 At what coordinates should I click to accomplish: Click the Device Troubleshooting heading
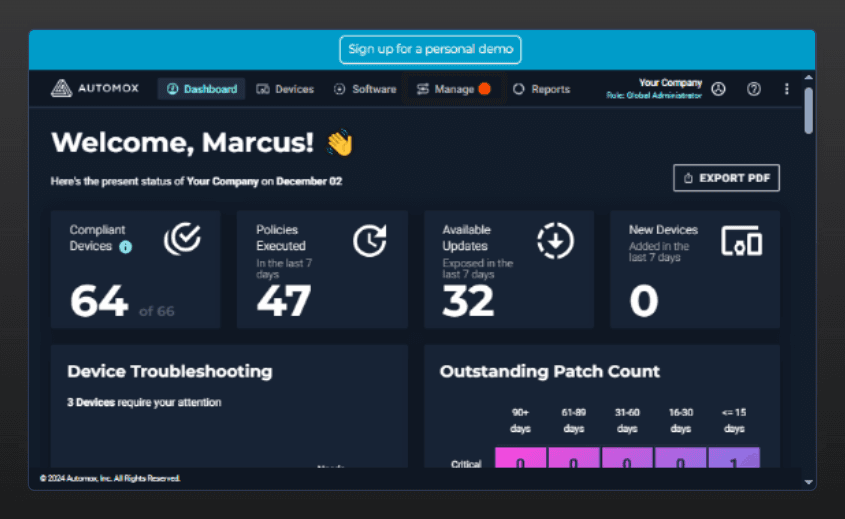click(170, 371)
